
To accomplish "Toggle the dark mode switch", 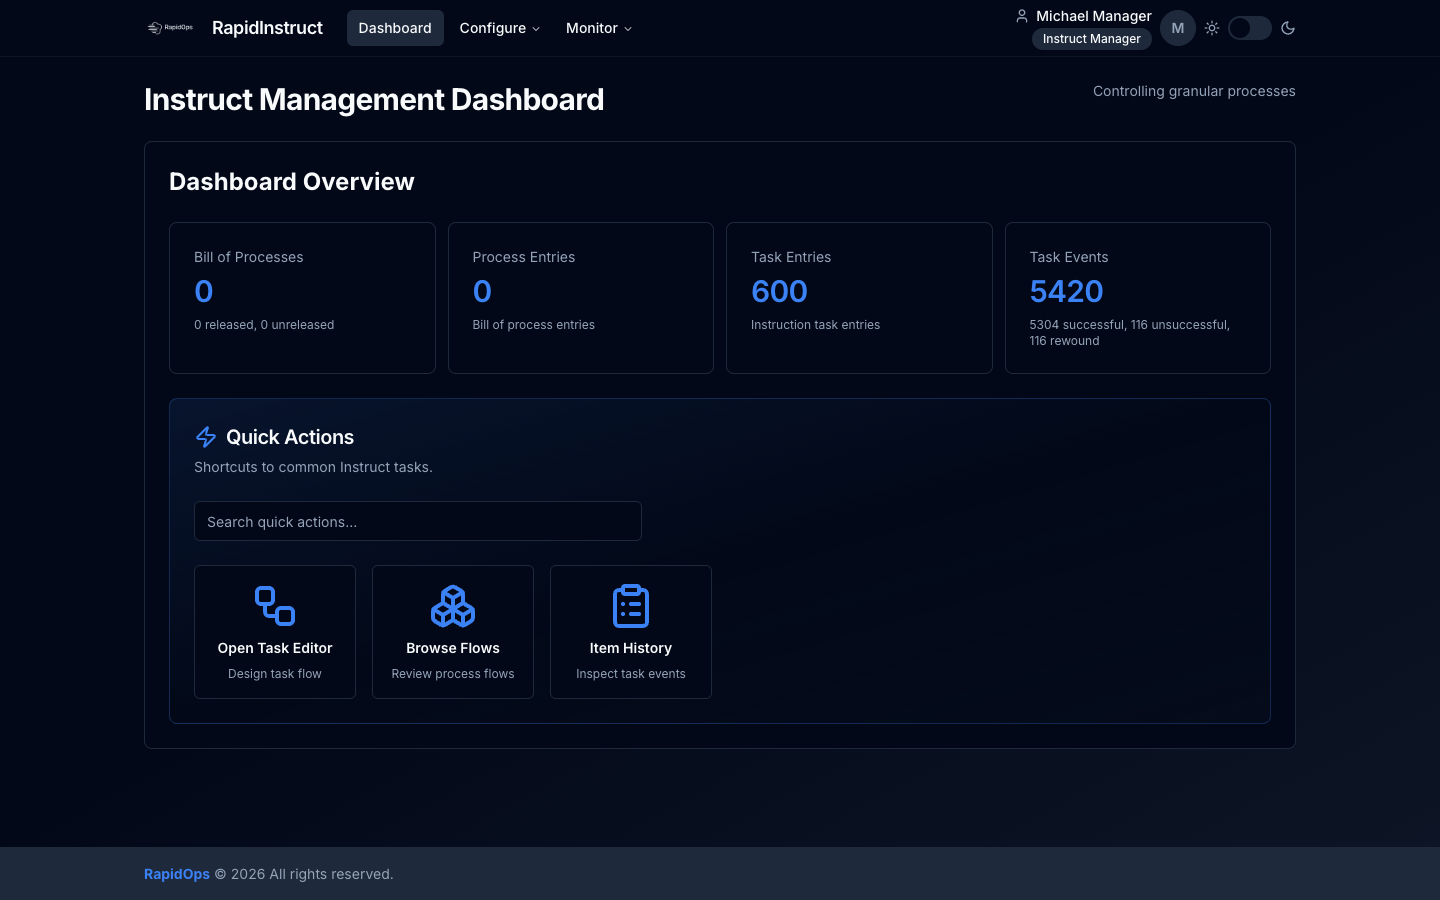I will 1250,28.
